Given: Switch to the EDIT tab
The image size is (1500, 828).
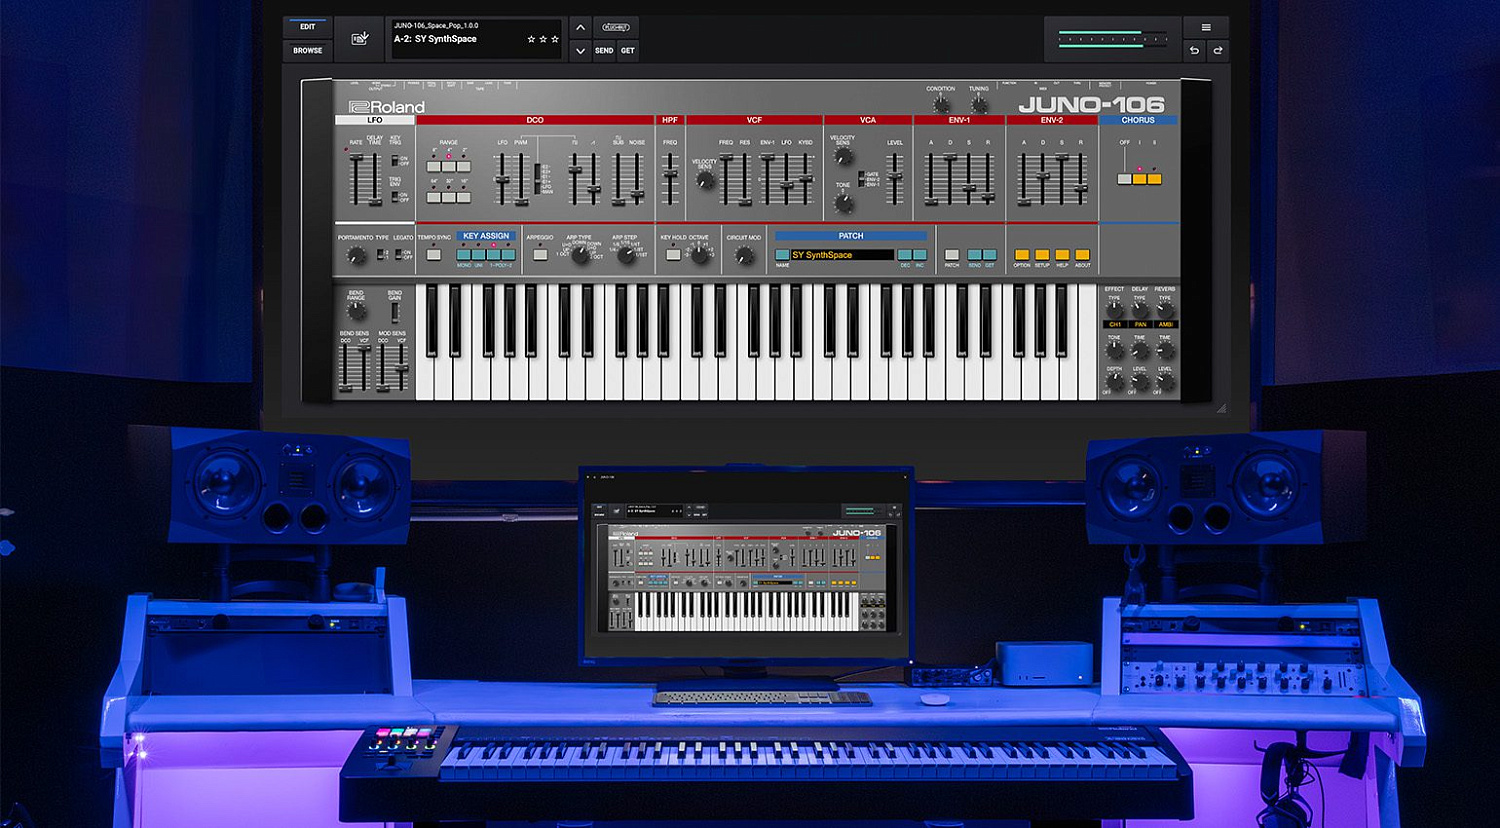Looking at the screenshot, I should pos(307,27).
